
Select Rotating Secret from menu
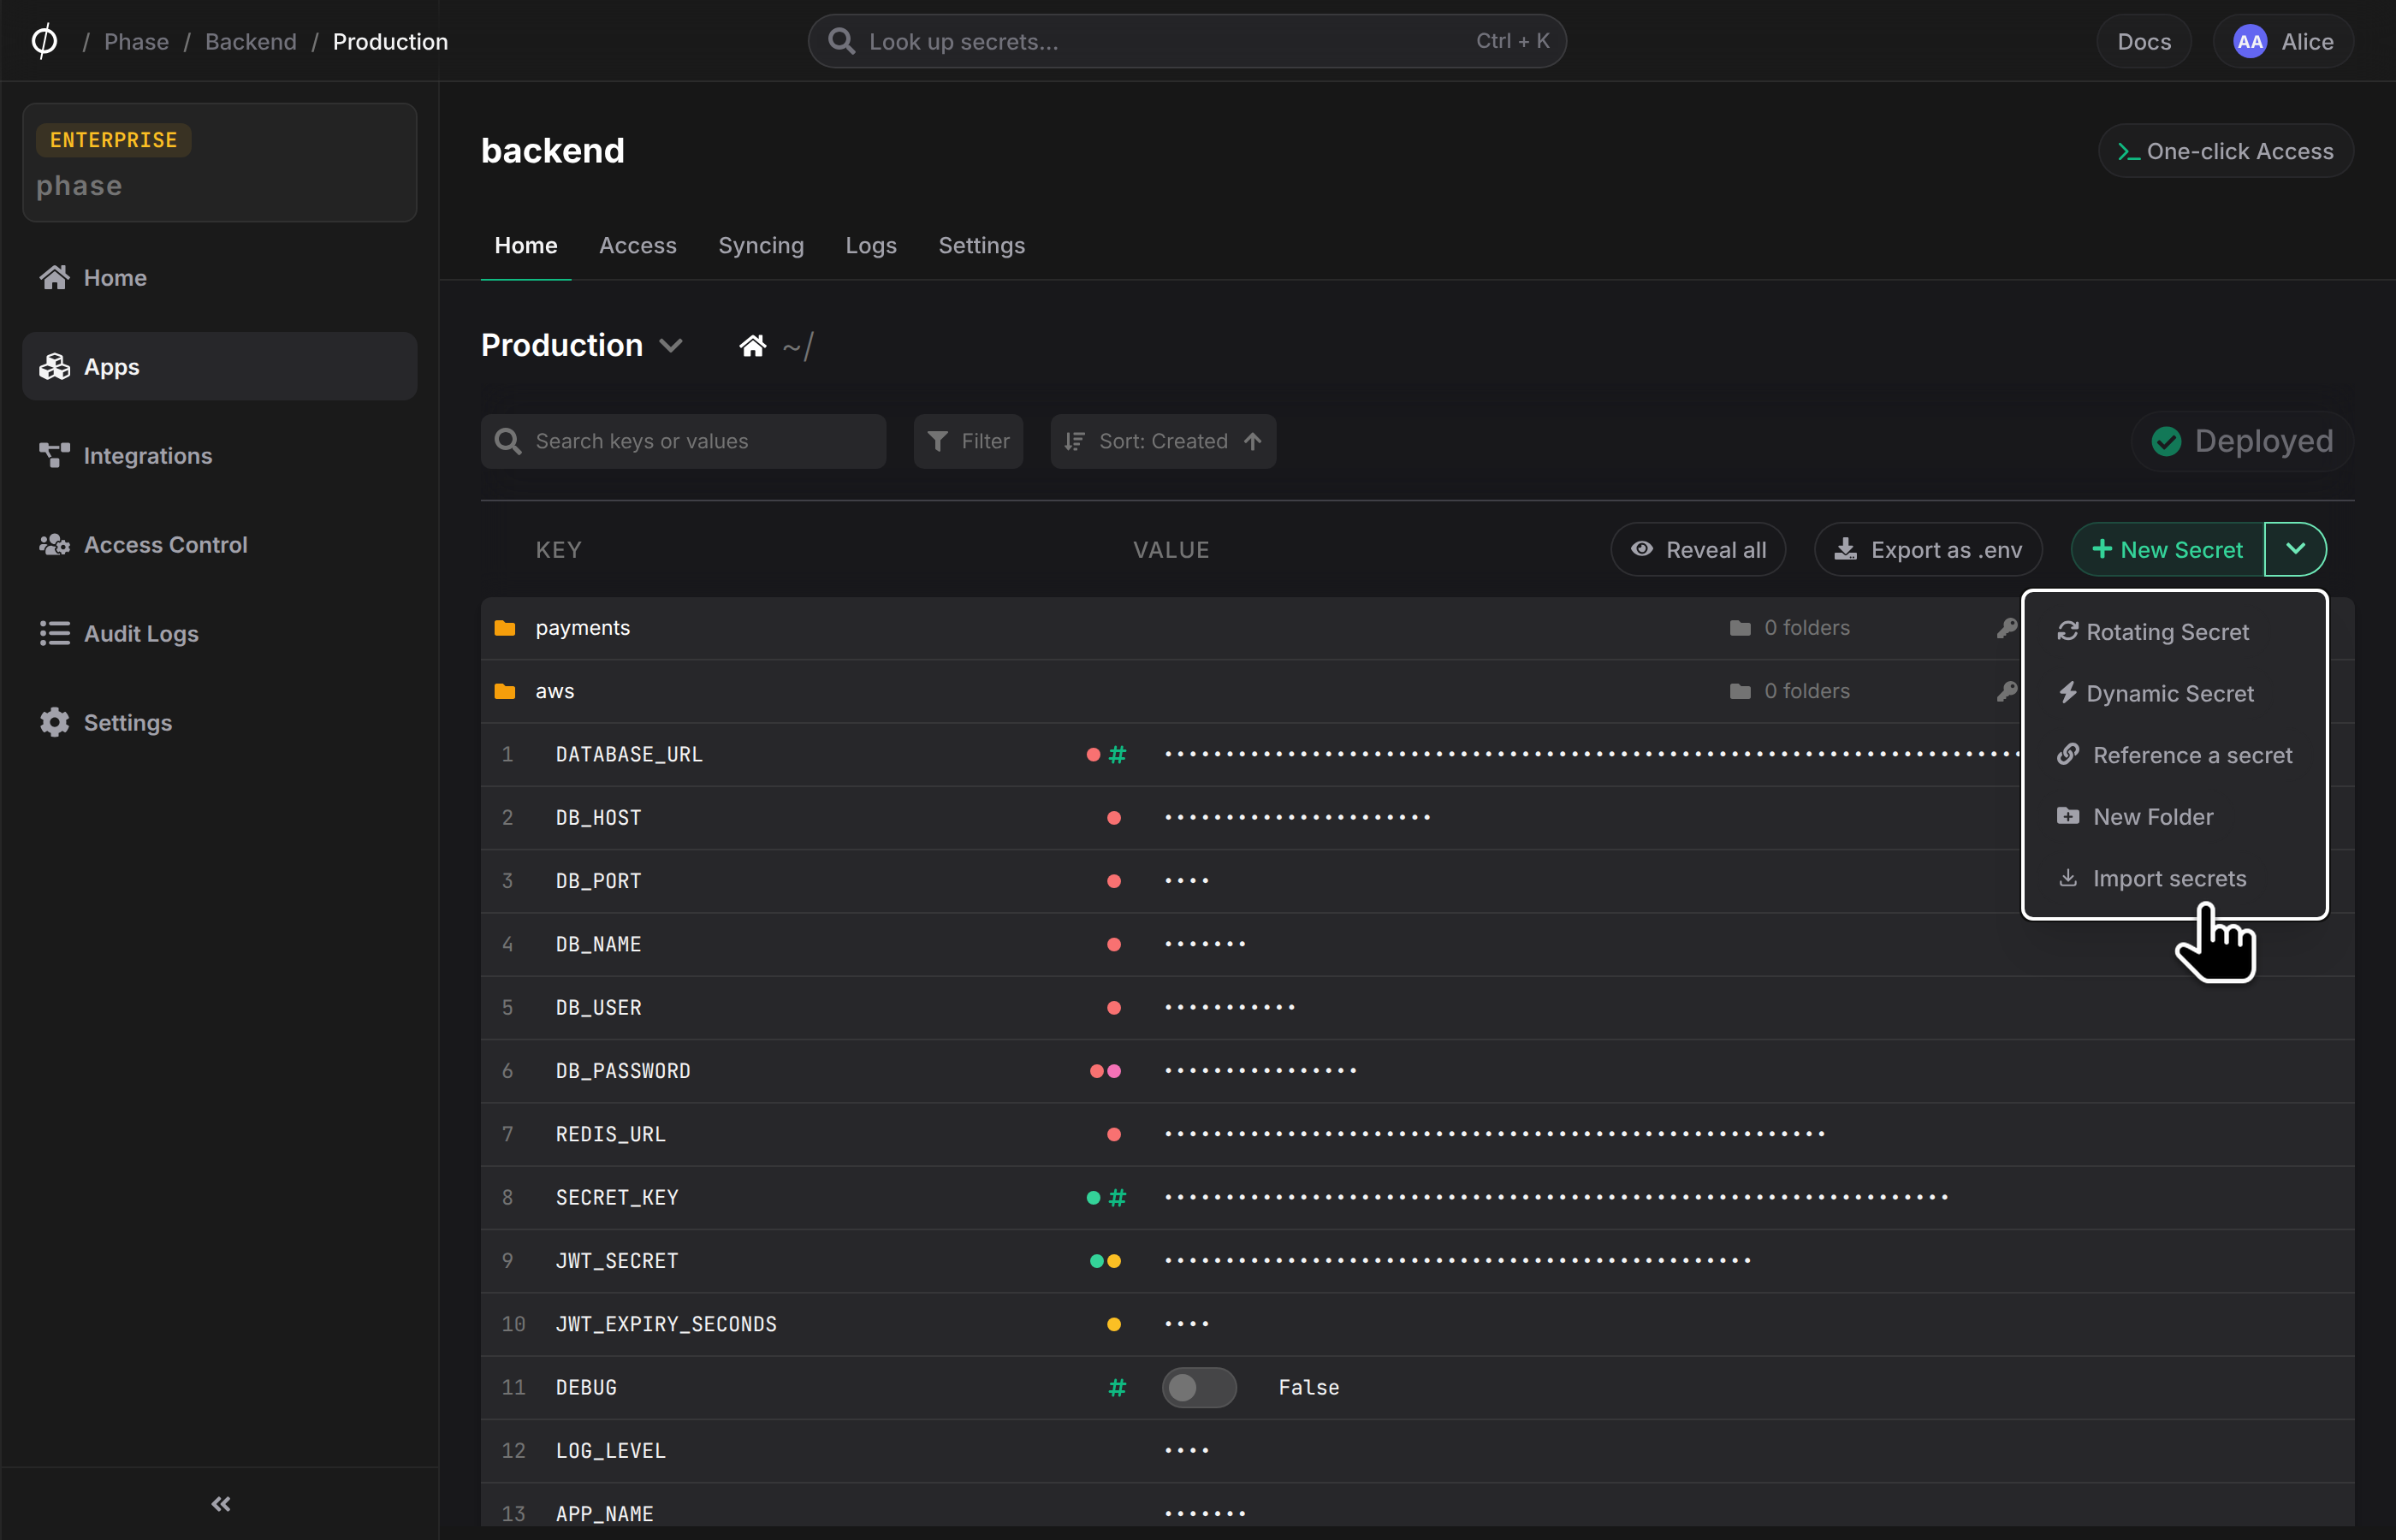[x=2174, y=632]
